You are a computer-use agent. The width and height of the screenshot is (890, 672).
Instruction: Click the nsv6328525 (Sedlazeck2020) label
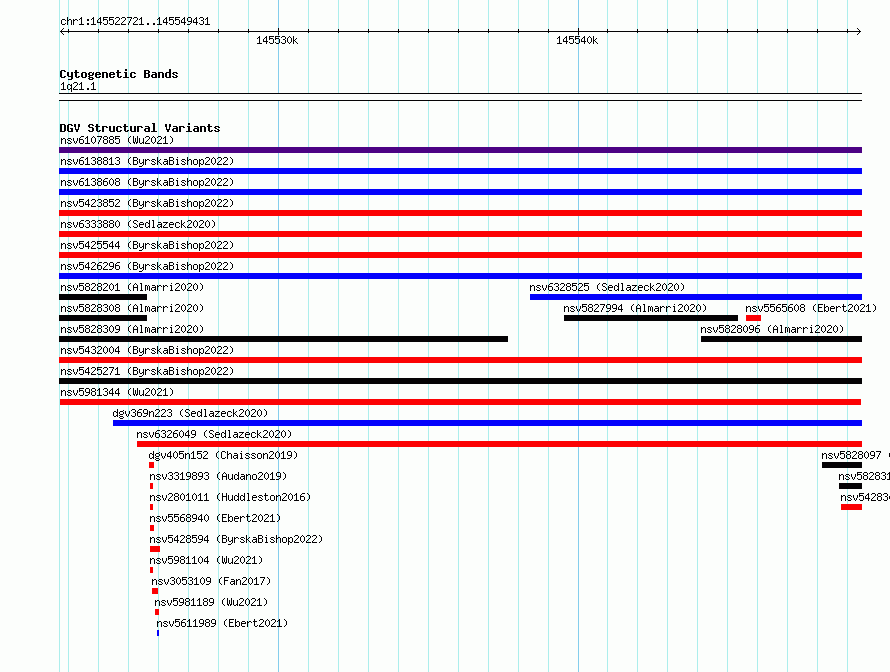[607, 287]
